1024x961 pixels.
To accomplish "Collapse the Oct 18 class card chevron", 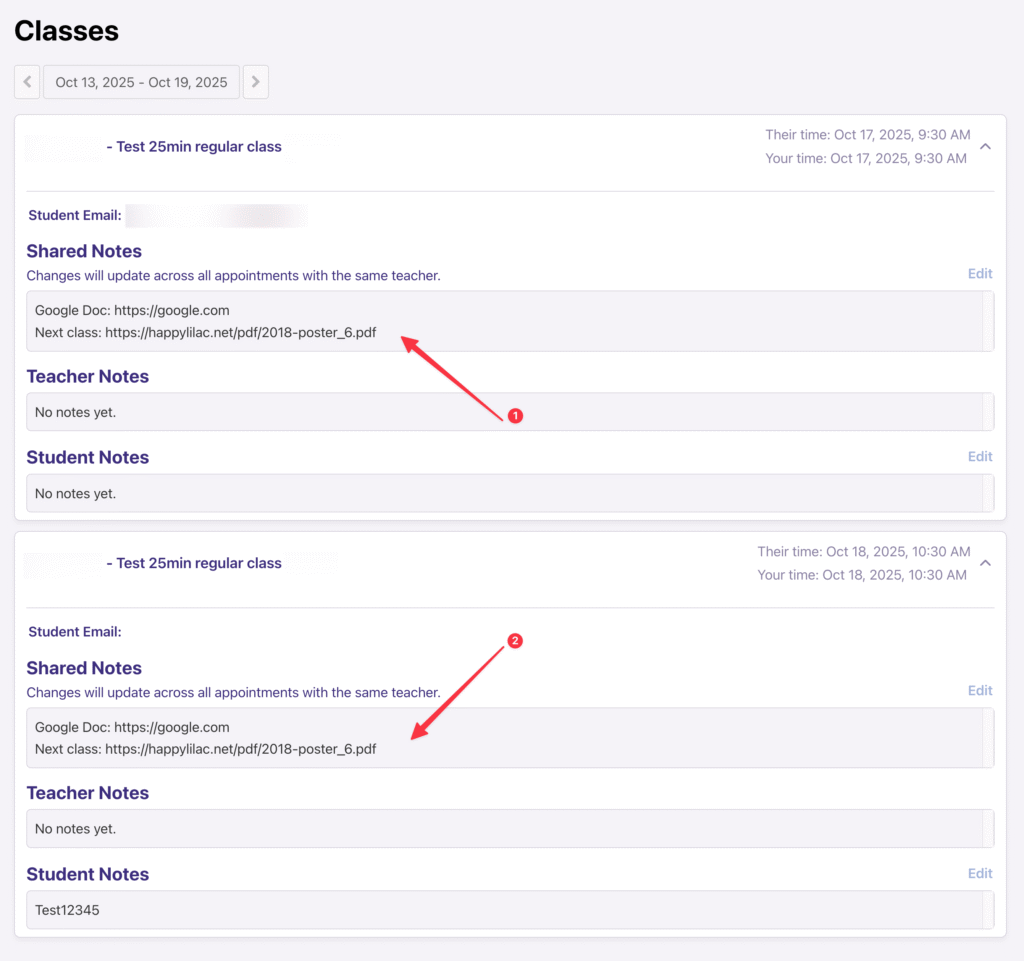I will click(985, 563).
